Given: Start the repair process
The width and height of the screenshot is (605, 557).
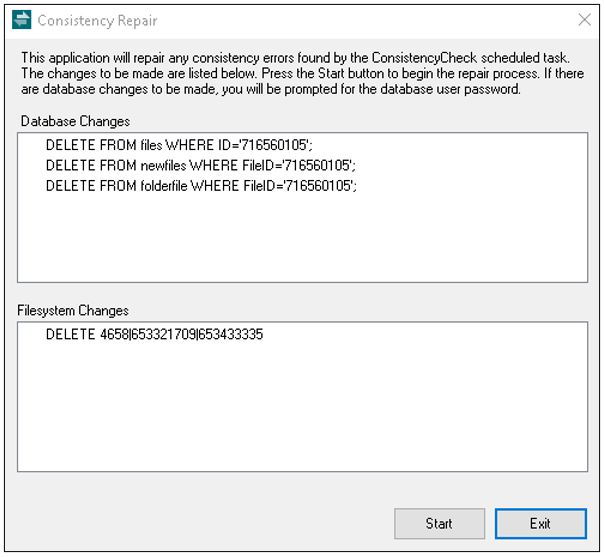Looking at the screenshot, I should [439, 523].
